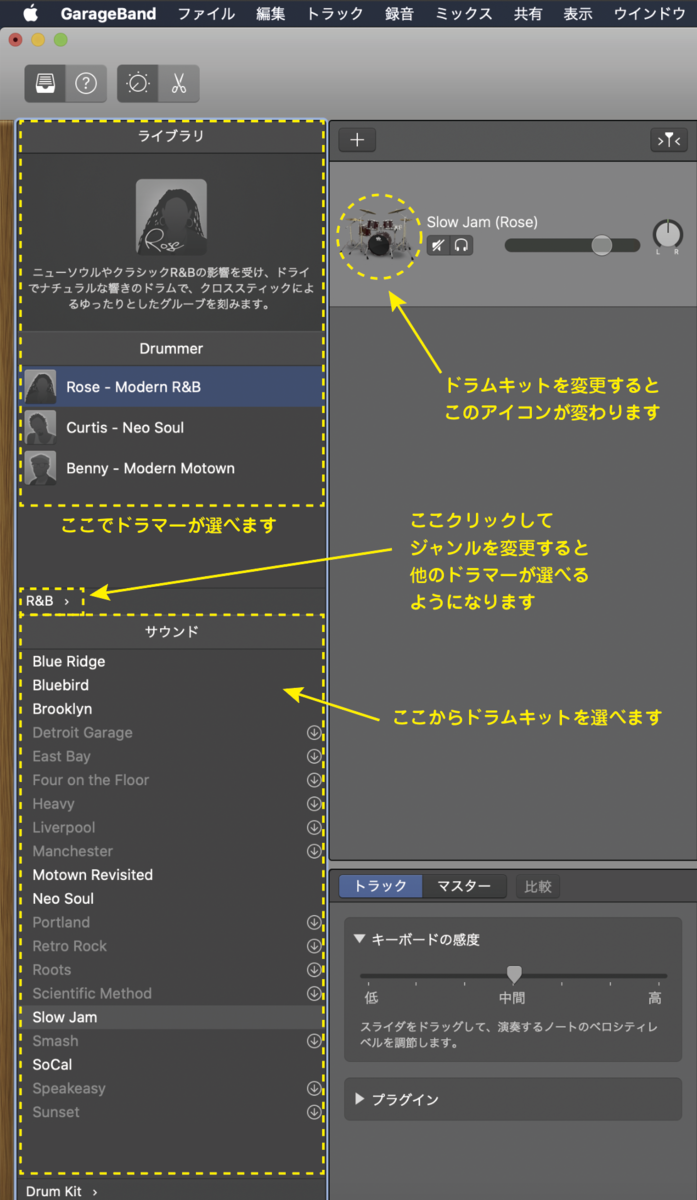Image resolution: width=697 pixels, height=1200 pixels.
Task: Click the pan knob on Slow Jam track
Action: point(667,236)
